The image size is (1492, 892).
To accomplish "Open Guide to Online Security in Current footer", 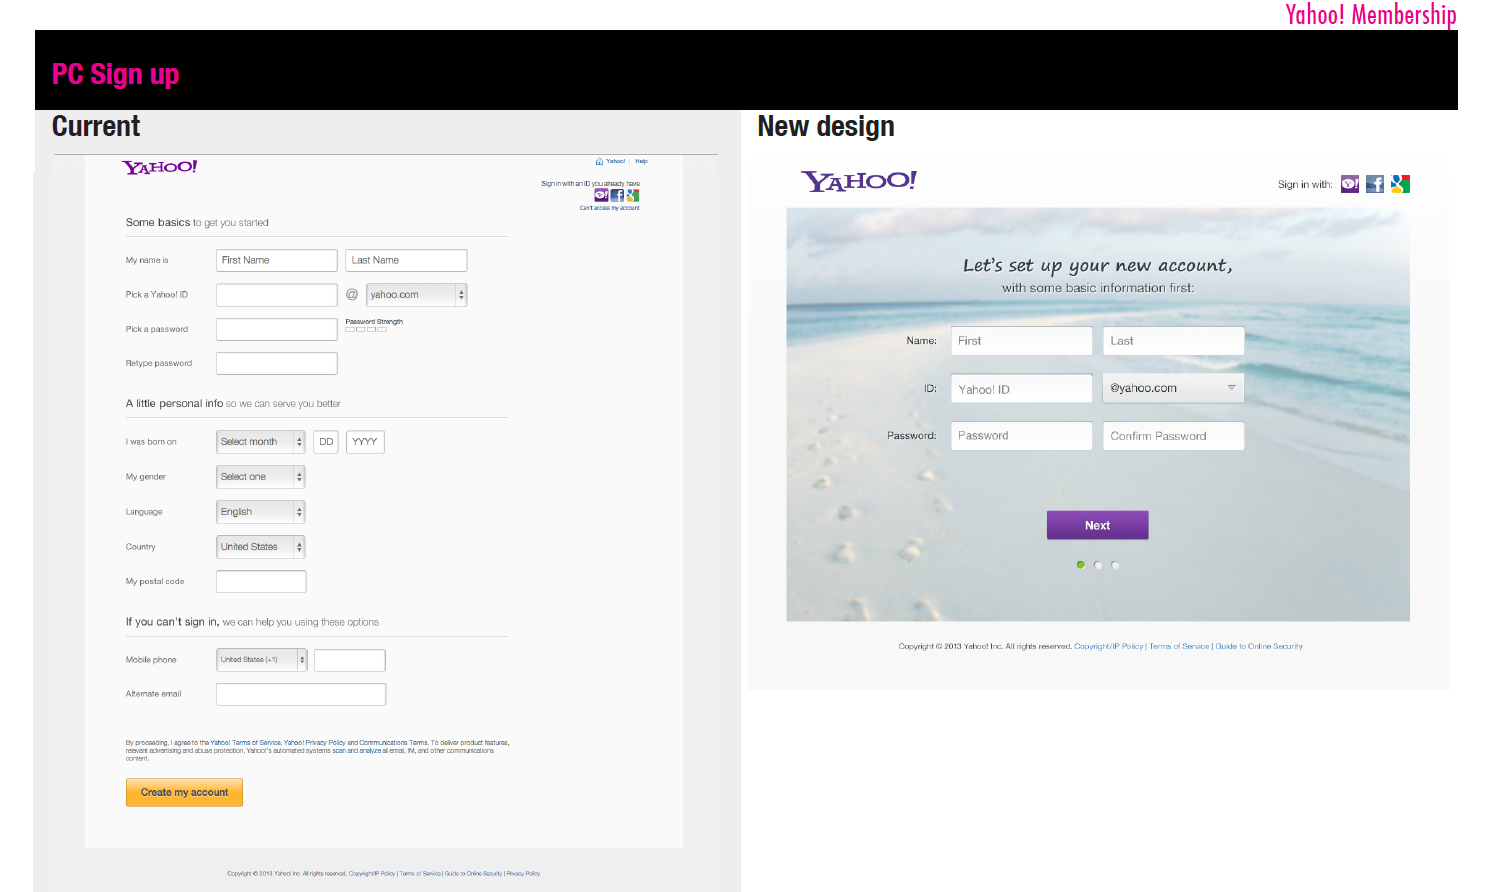I will (x=474, y=874).
